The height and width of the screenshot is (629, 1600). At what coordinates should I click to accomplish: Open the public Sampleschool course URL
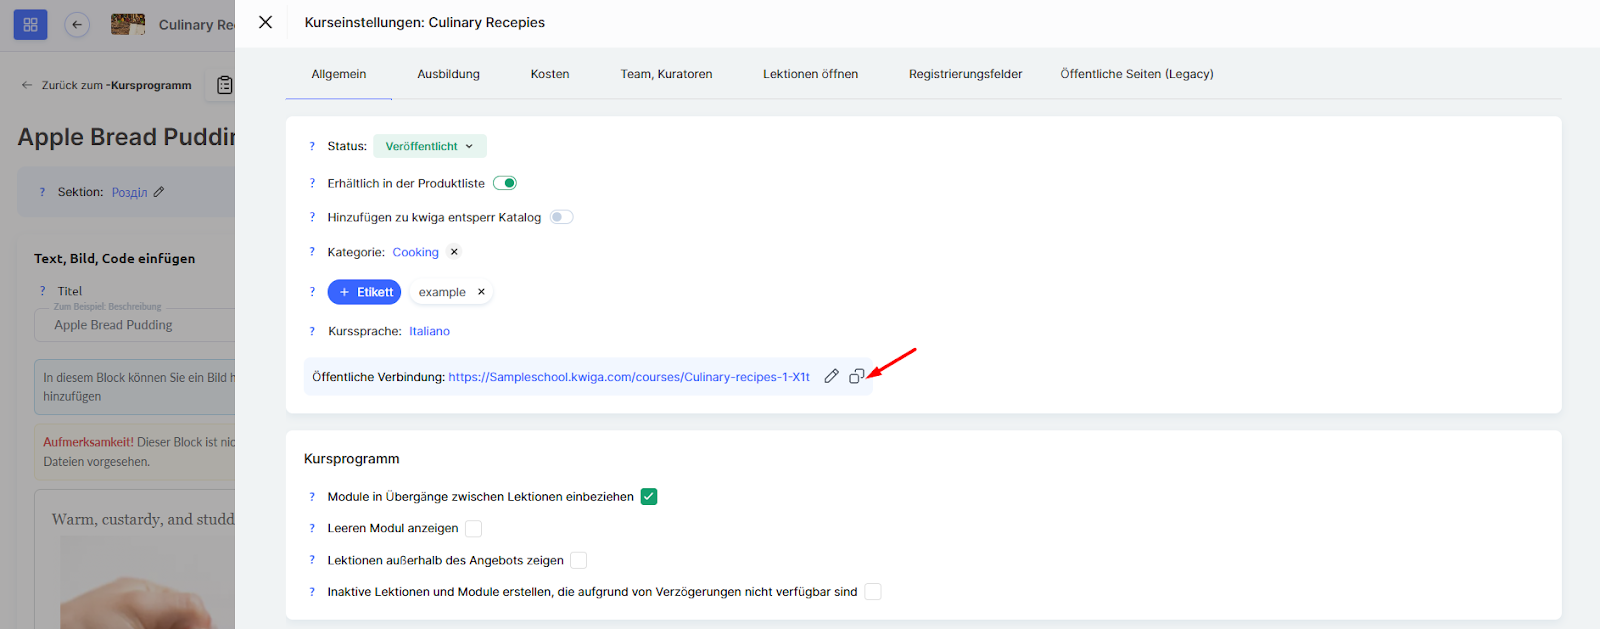[628, 377]
